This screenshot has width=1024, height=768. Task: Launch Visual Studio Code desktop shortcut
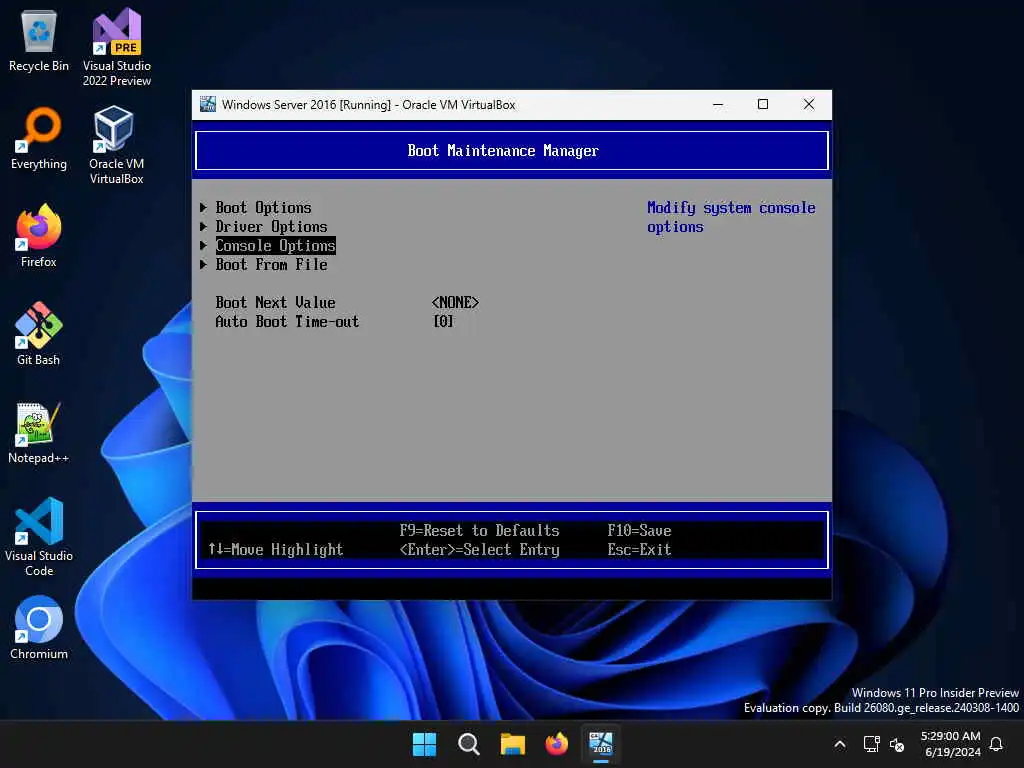click(x=39, y=537)
